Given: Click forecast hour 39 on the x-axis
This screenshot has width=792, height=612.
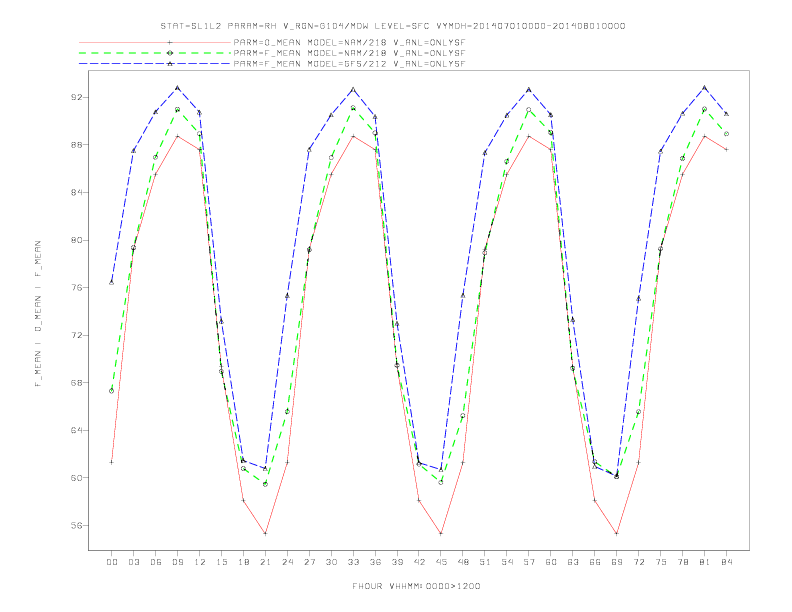Looking at the screenshot, I should pyautogui.click(x=397, y=562).
